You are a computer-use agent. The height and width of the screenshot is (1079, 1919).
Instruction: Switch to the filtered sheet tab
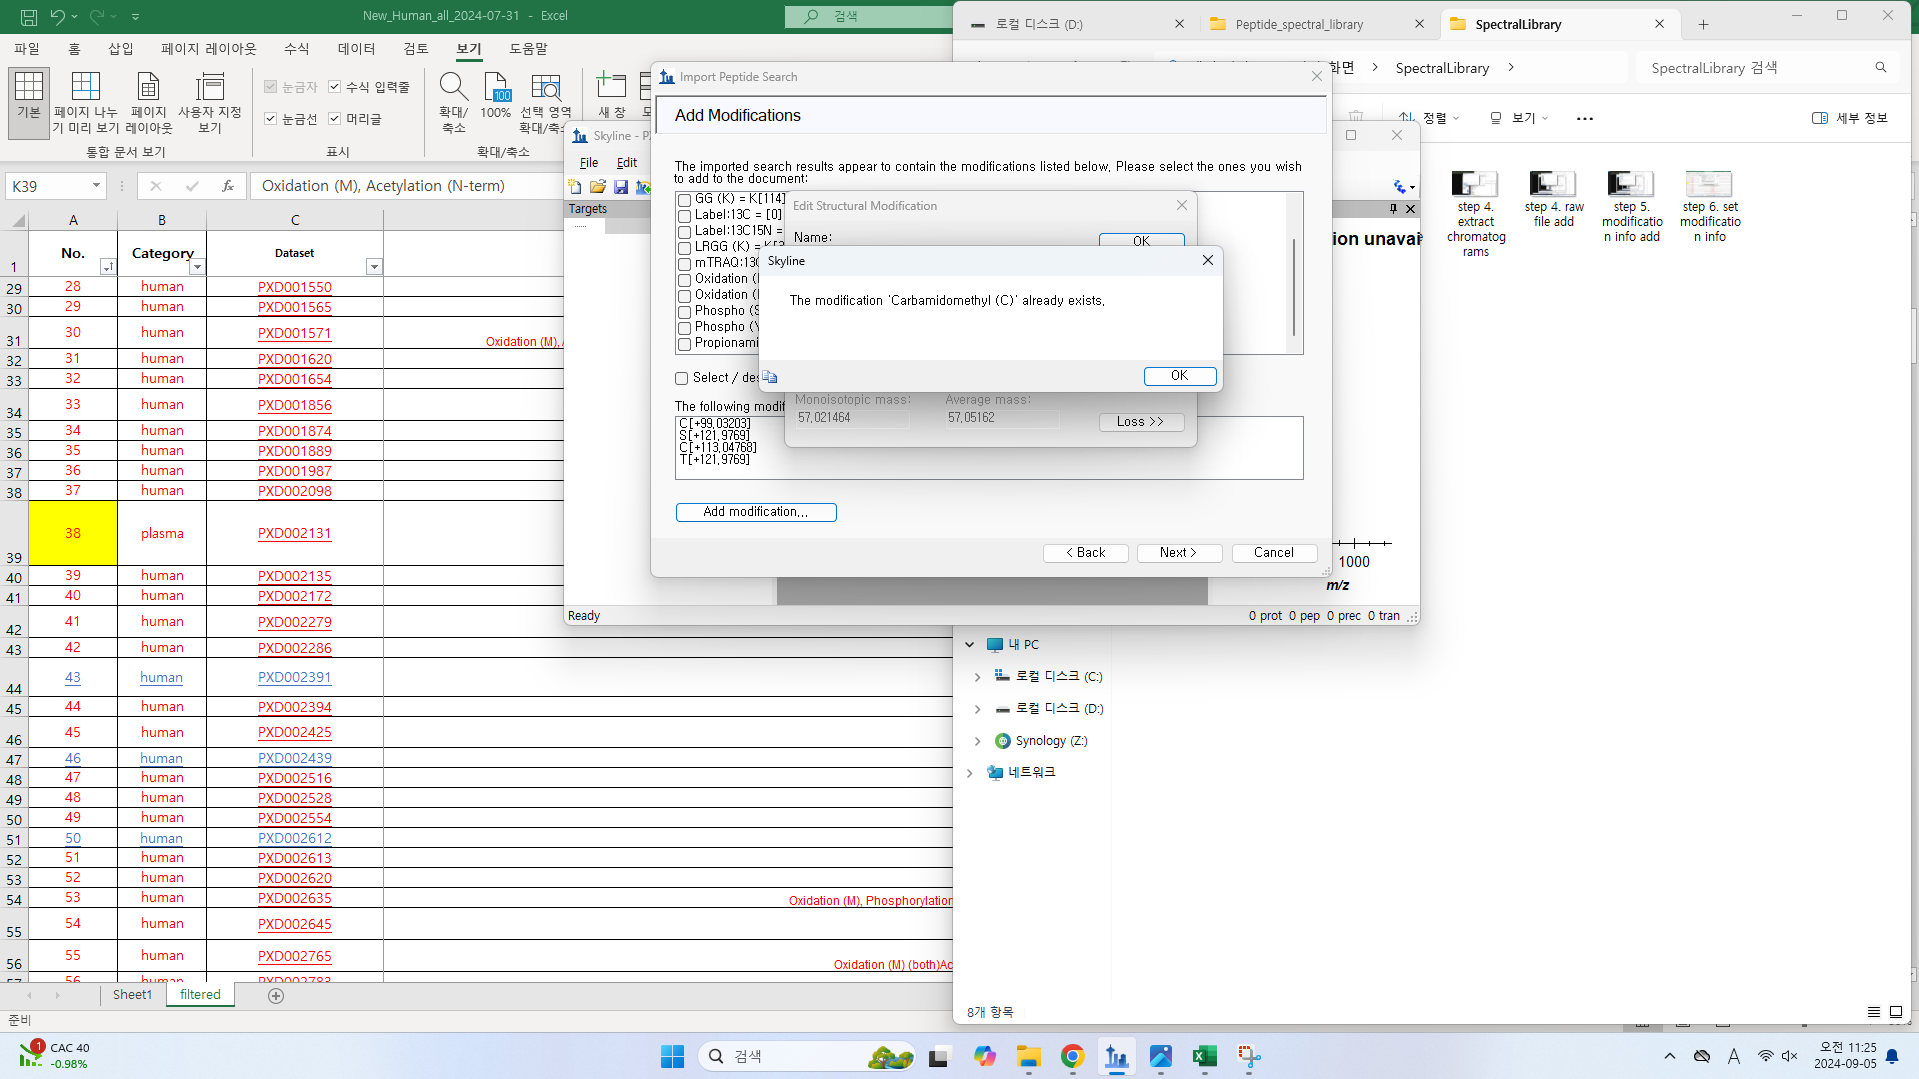tap(200, 994)
